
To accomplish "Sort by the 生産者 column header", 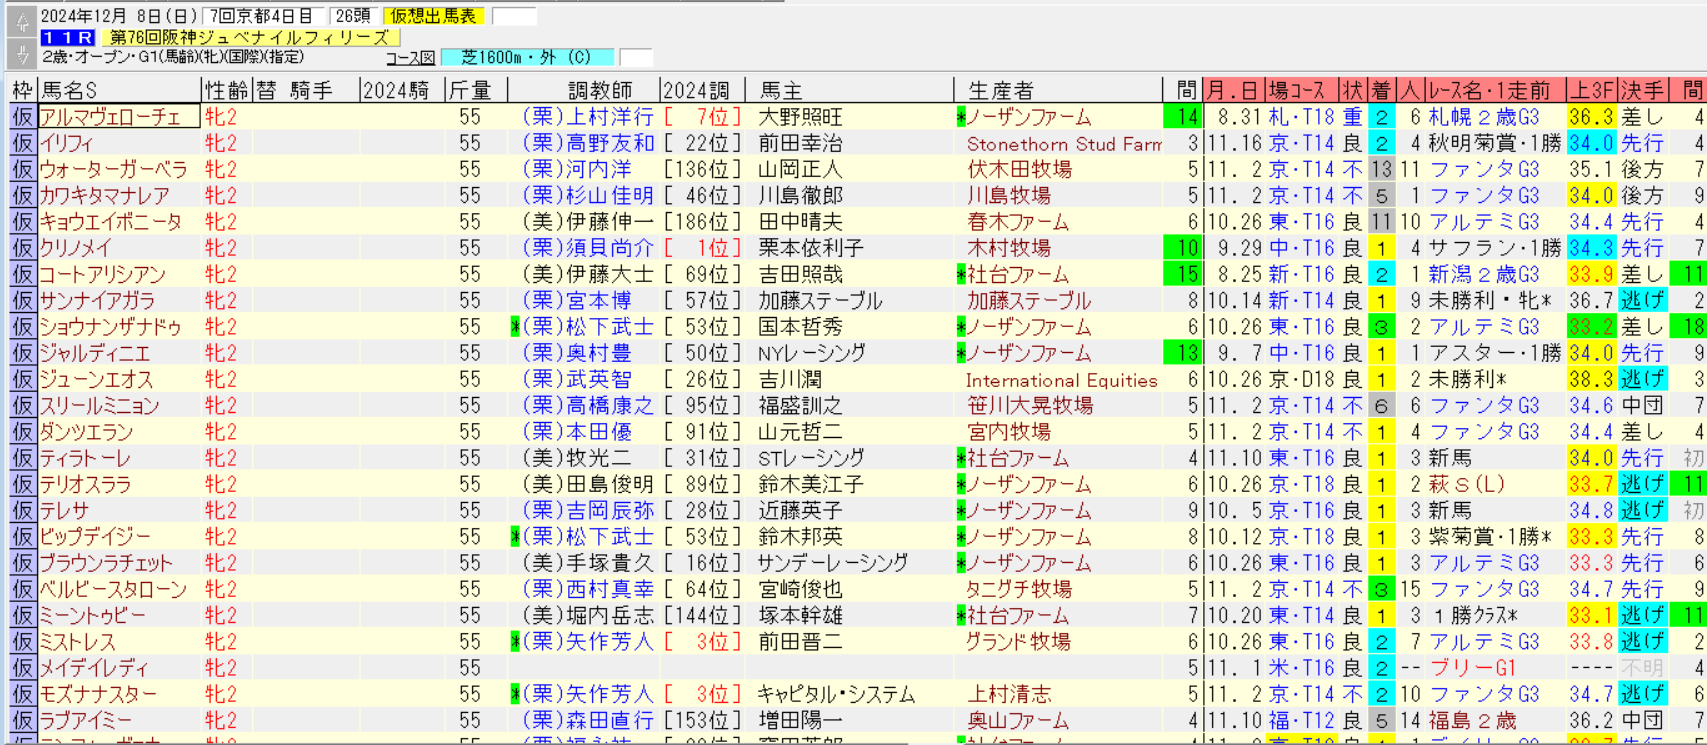I will pyautogui.click(x=1057, y=90).
